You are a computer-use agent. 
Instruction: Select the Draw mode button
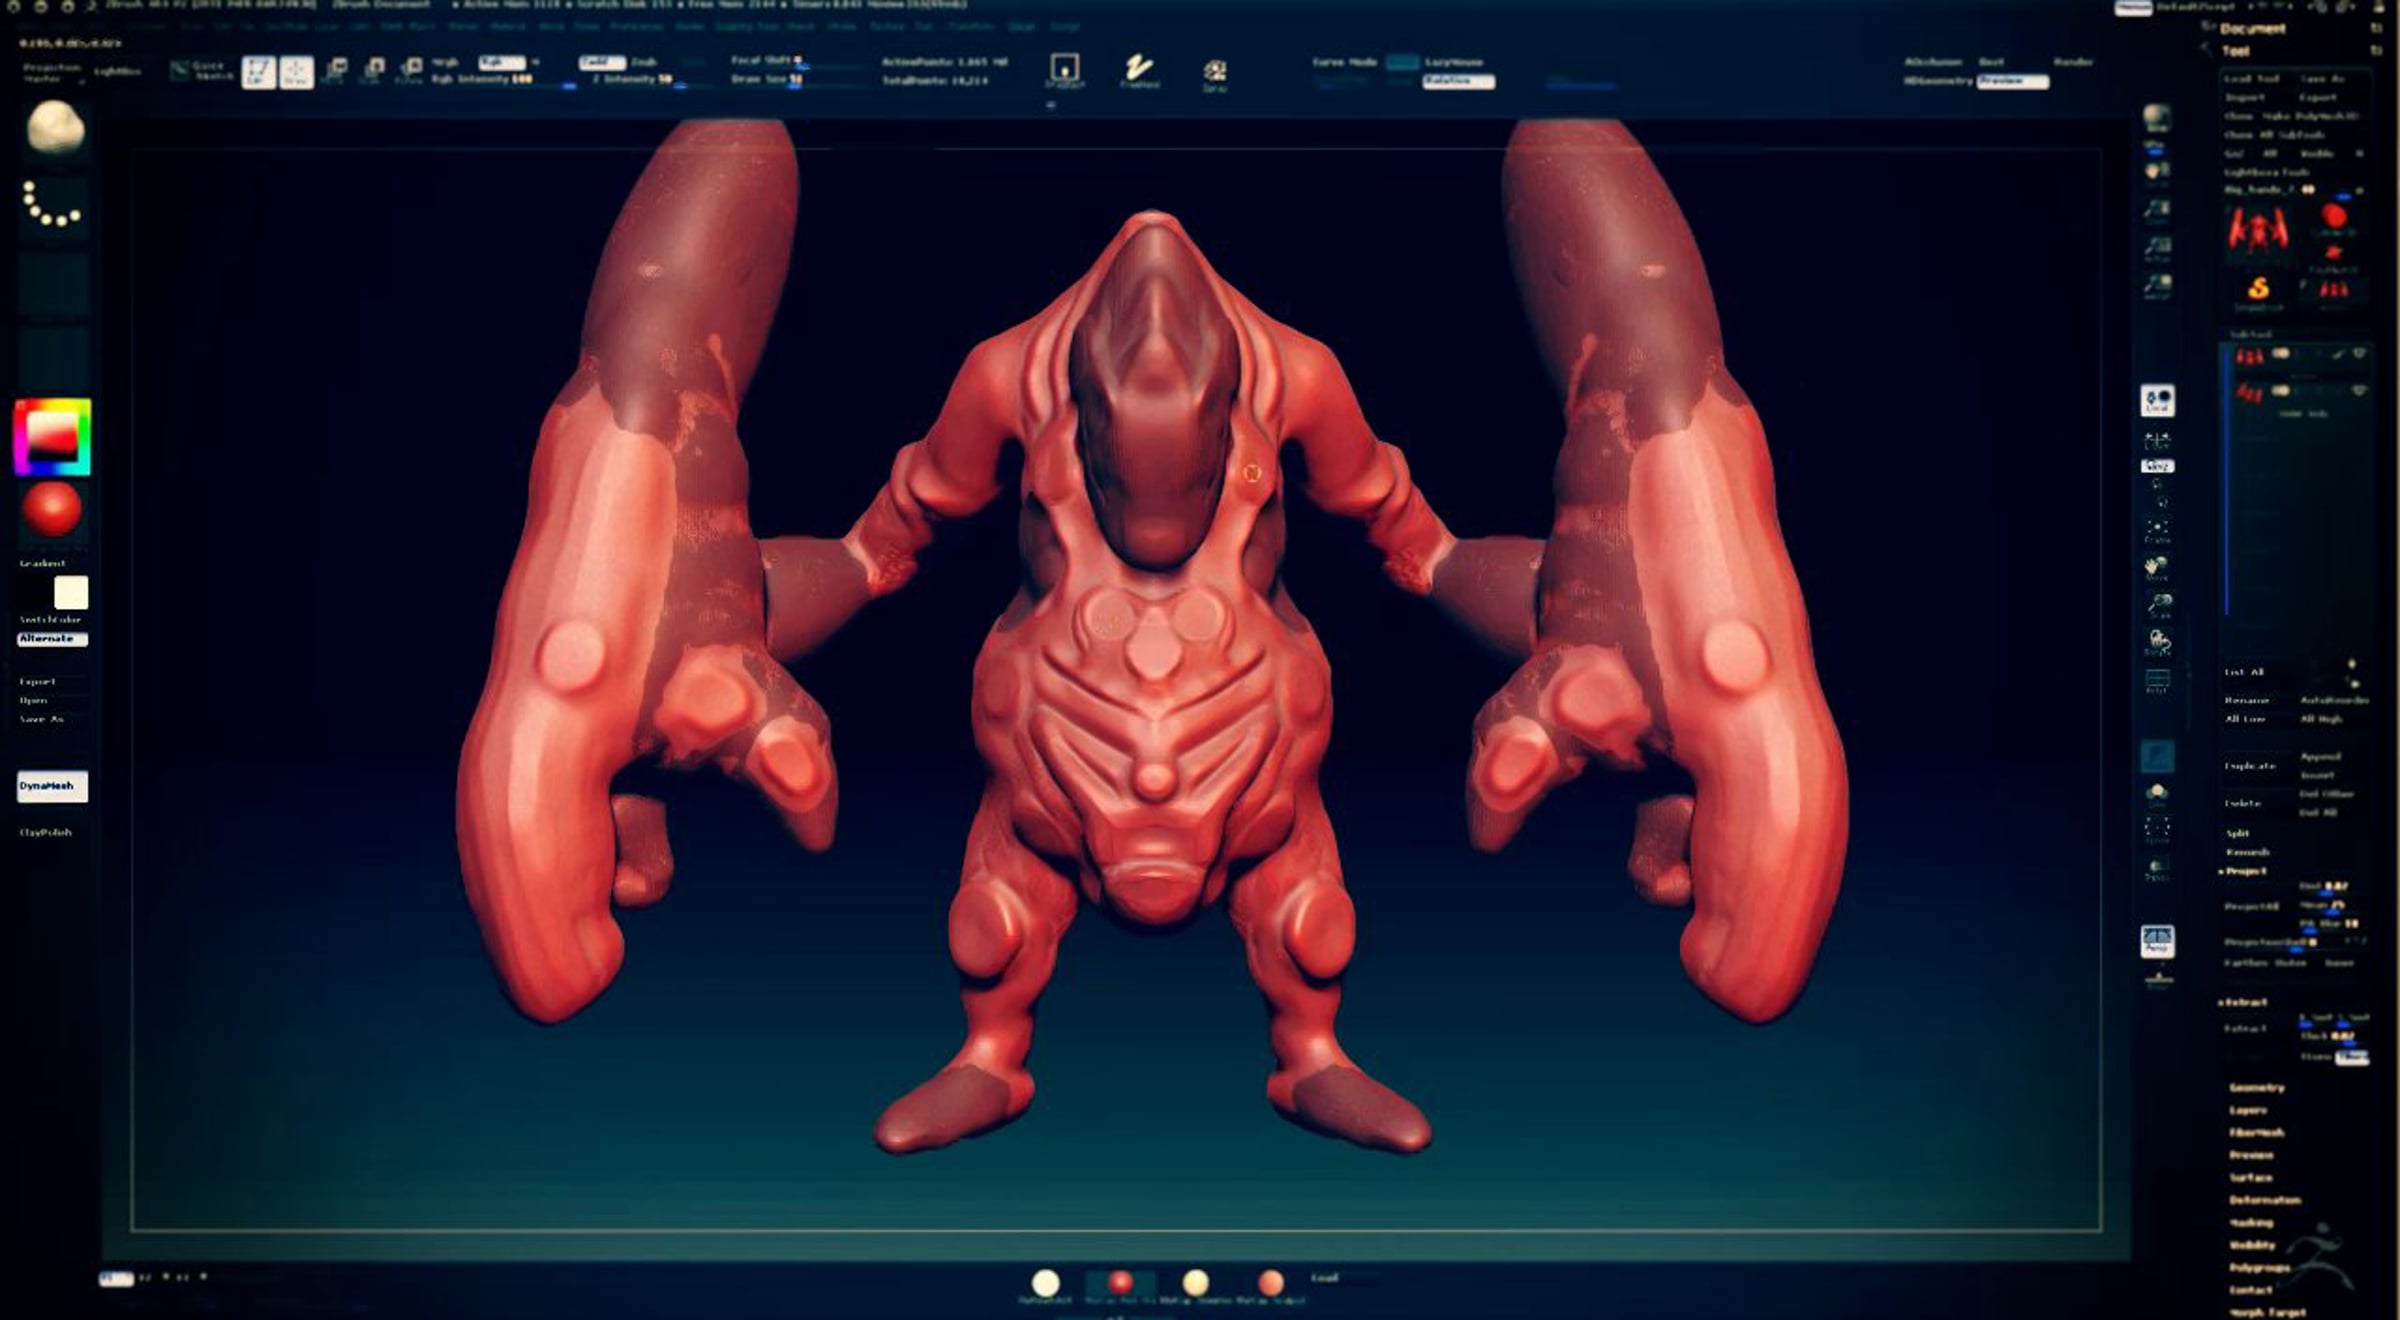coord(296,71)
